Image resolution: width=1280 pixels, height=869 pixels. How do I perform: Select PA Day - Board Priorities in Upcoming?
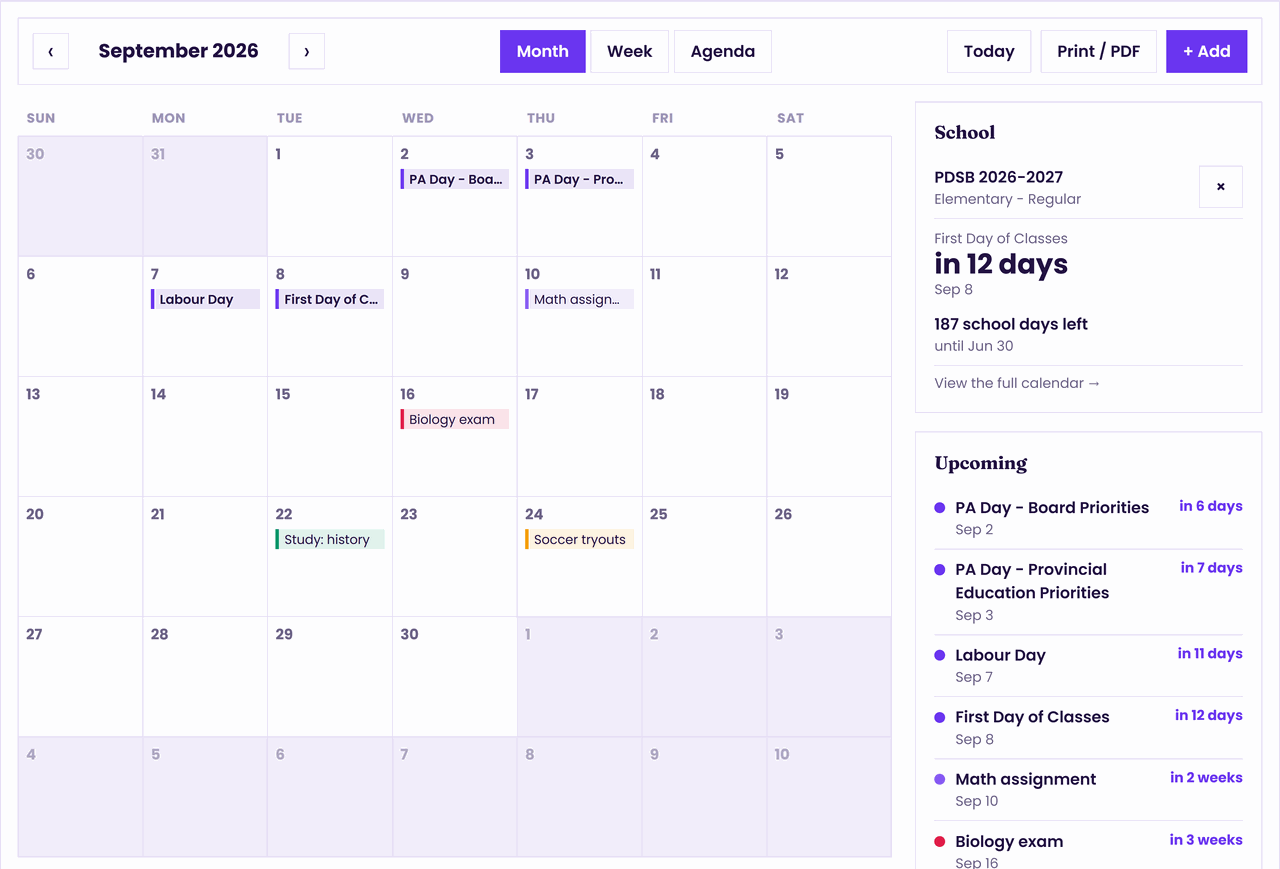[x=1088, y=518]
